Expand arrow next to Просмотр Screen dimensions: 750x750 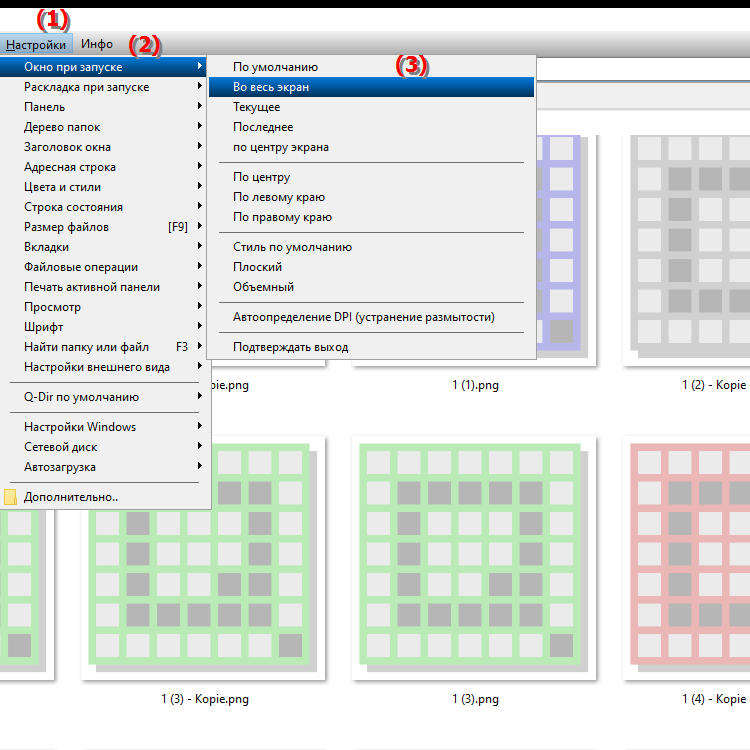199,306
